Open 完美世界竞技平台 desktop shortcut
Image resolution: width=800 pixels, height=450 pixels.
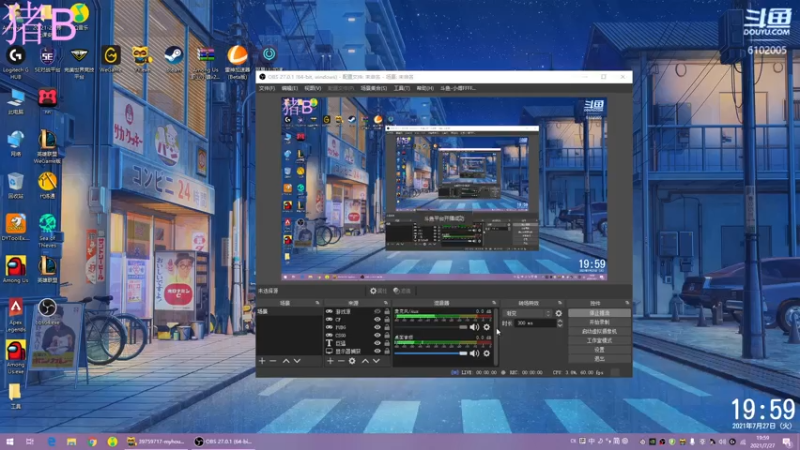coord(79,63)
